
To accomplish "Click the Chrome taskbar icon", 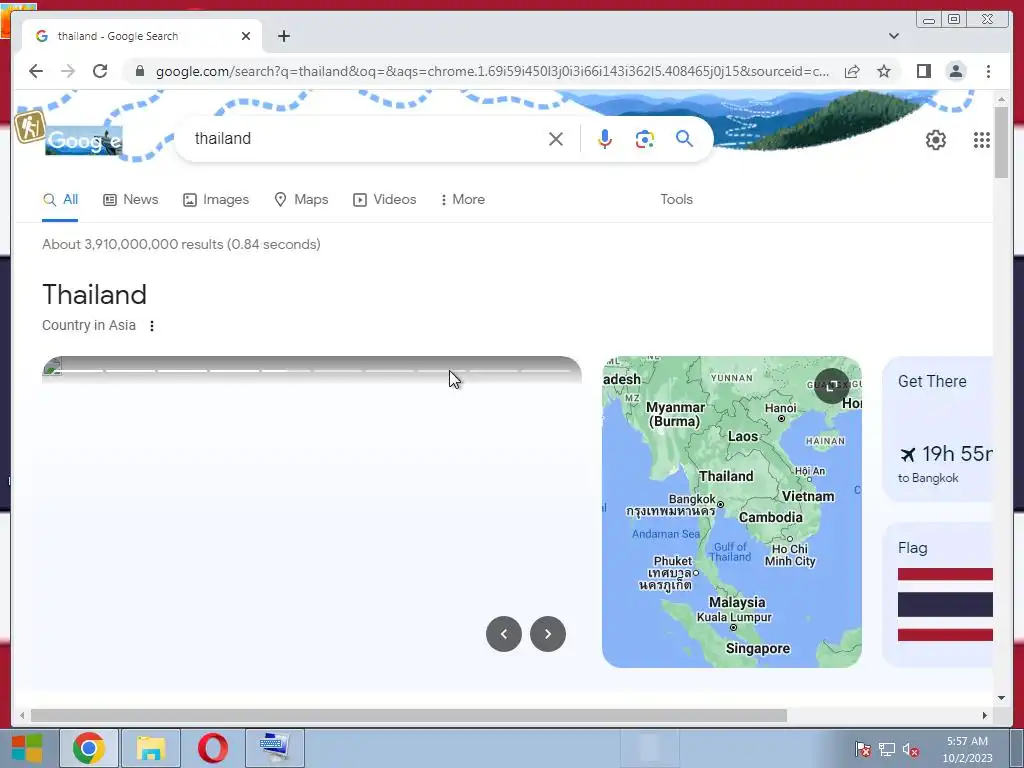I will pos(89,748).
